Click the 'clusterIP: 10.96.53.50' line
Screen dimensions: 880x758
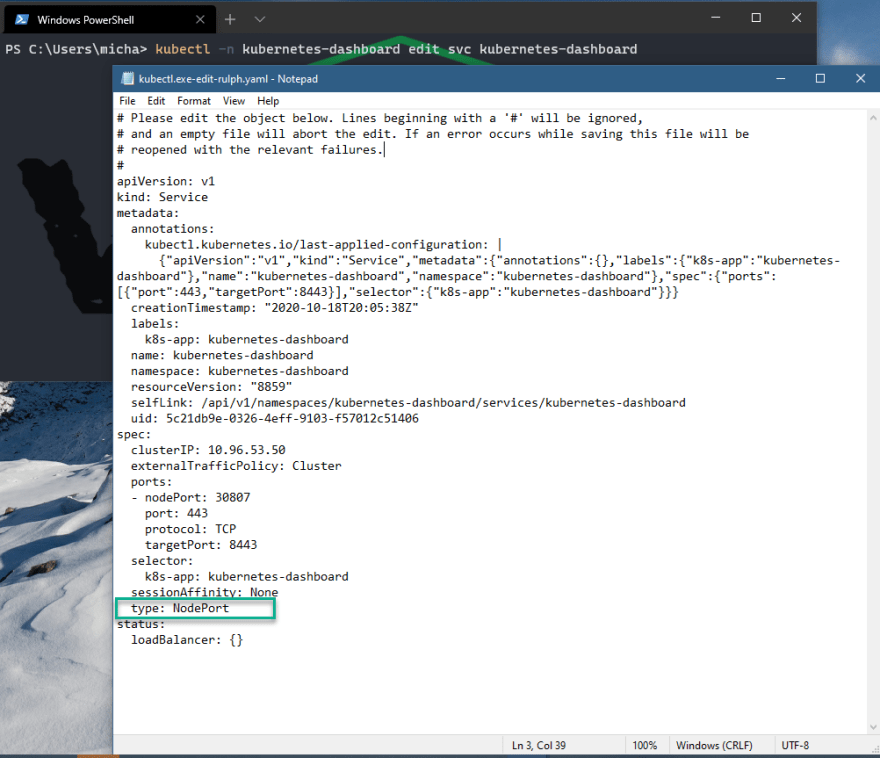208,450
